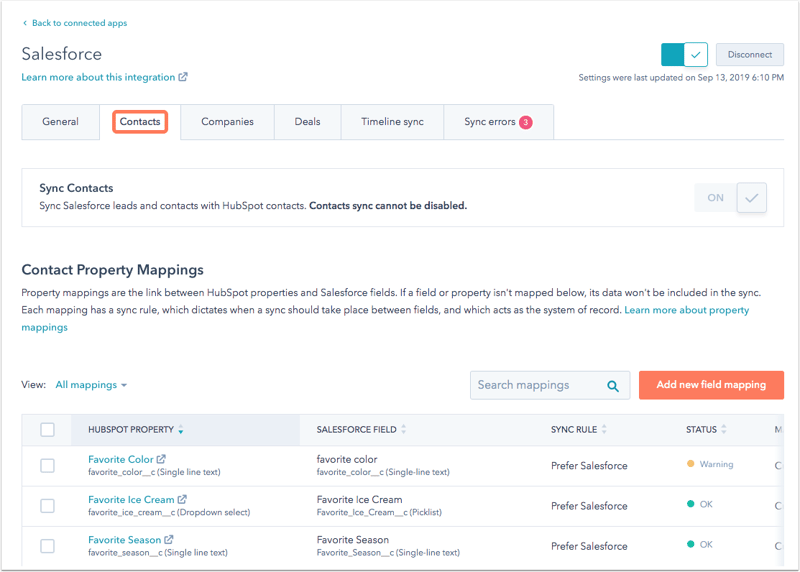
Task: Check the select-all mappings checkbox
Action: point(47,430)
